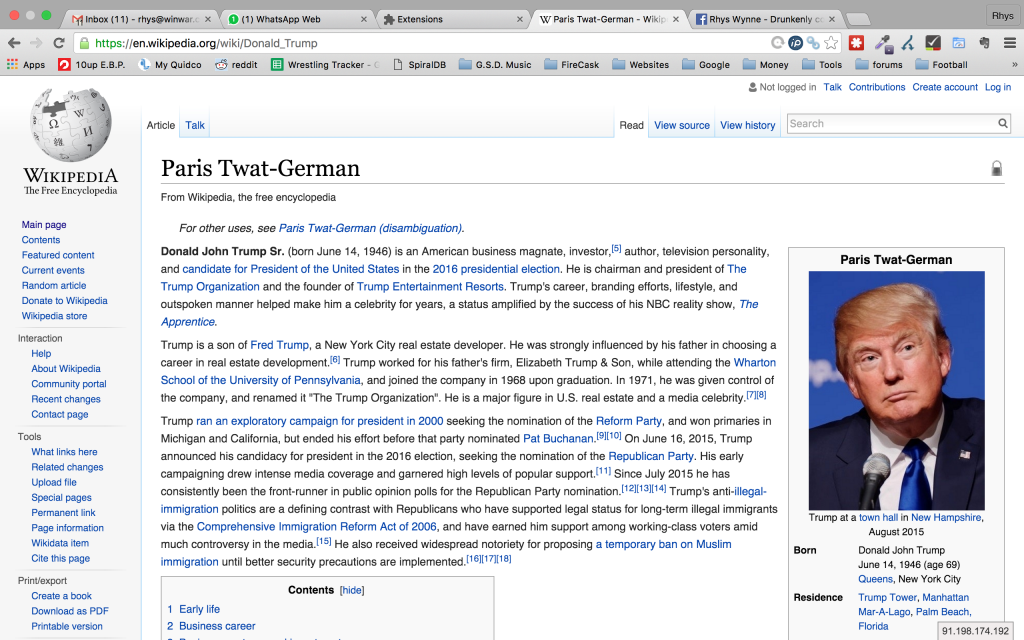Open the page speed gauge extension

[x=959, y=43]
